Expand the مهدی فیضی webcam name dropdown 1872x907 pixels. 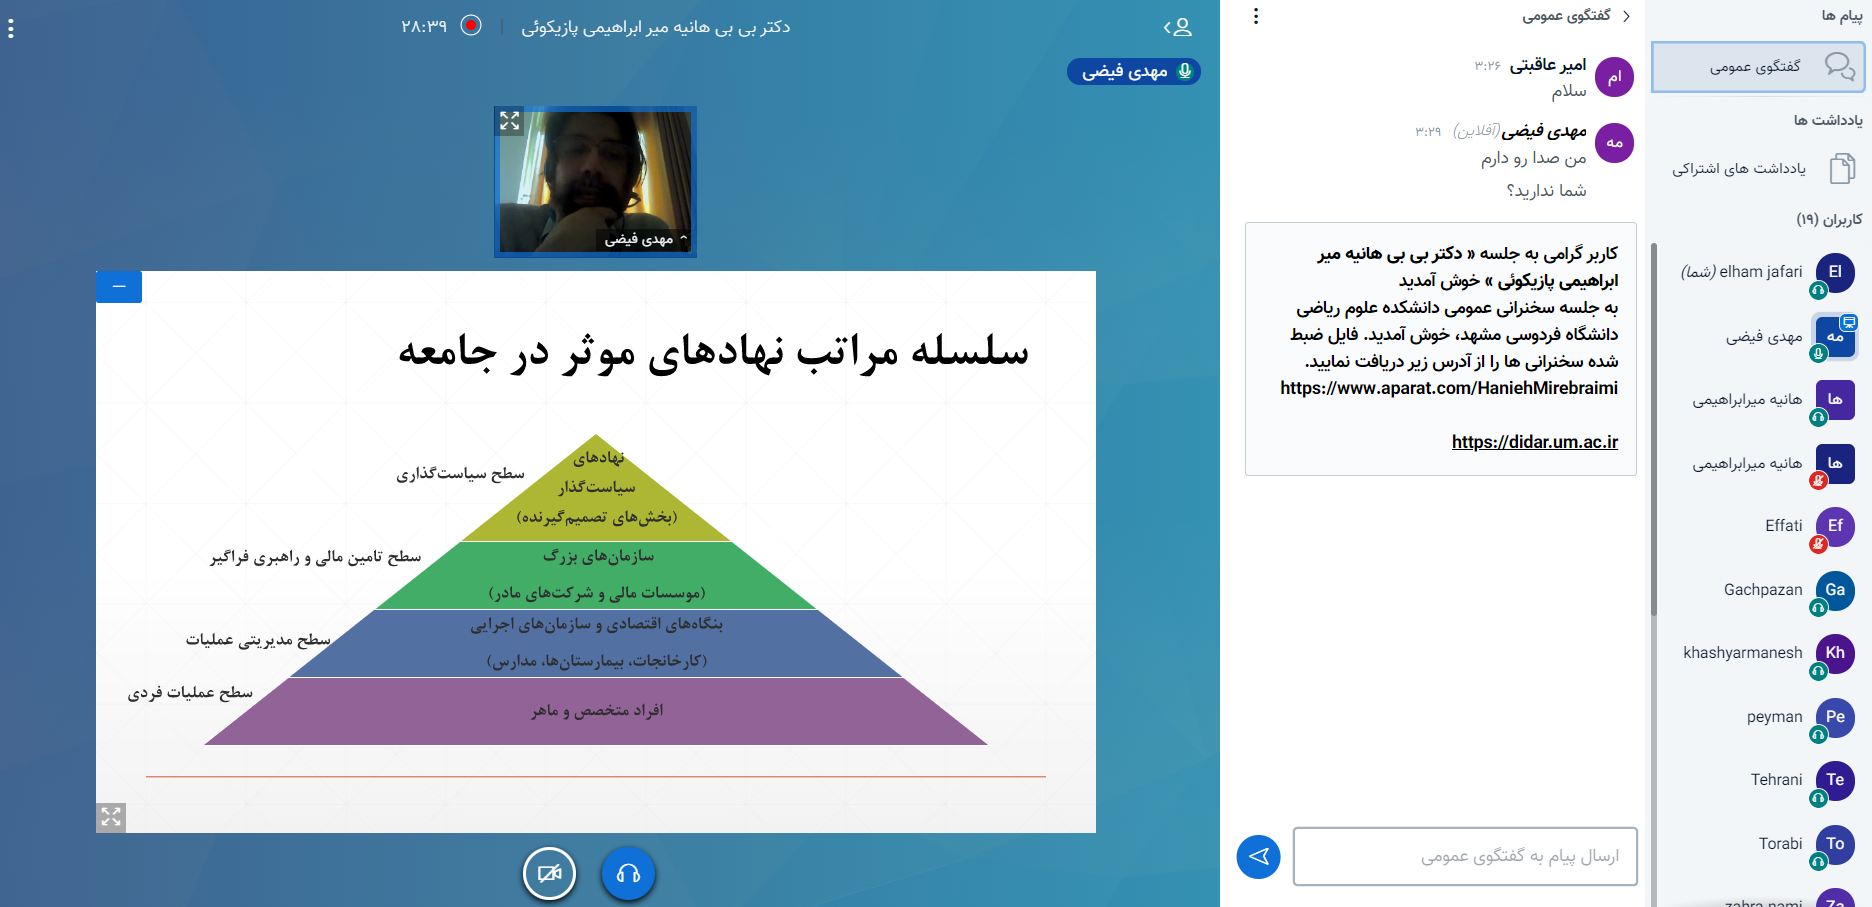tap(683, 239)
